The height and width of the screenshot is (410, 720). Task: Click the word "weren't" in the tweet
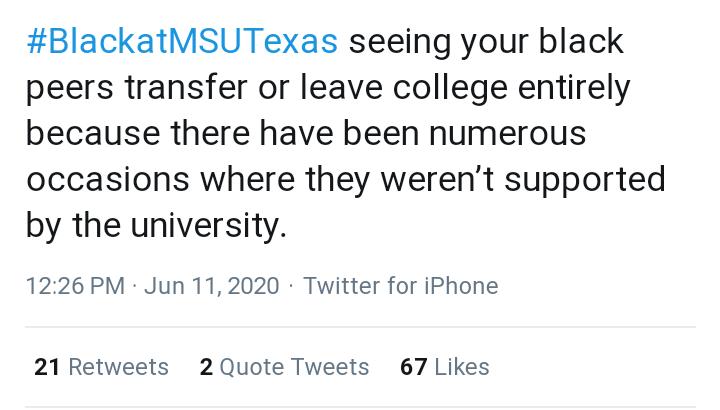tap(437, 179)
